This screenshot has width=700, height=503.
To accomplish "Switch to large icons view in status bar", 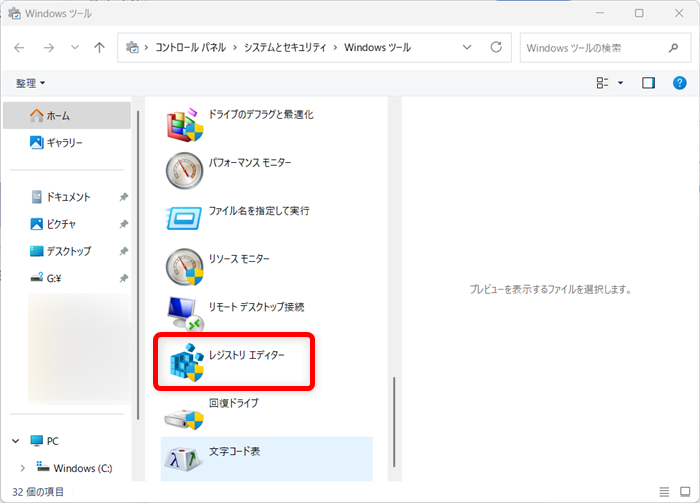I will pyautogui.click(x=685, y=492).
